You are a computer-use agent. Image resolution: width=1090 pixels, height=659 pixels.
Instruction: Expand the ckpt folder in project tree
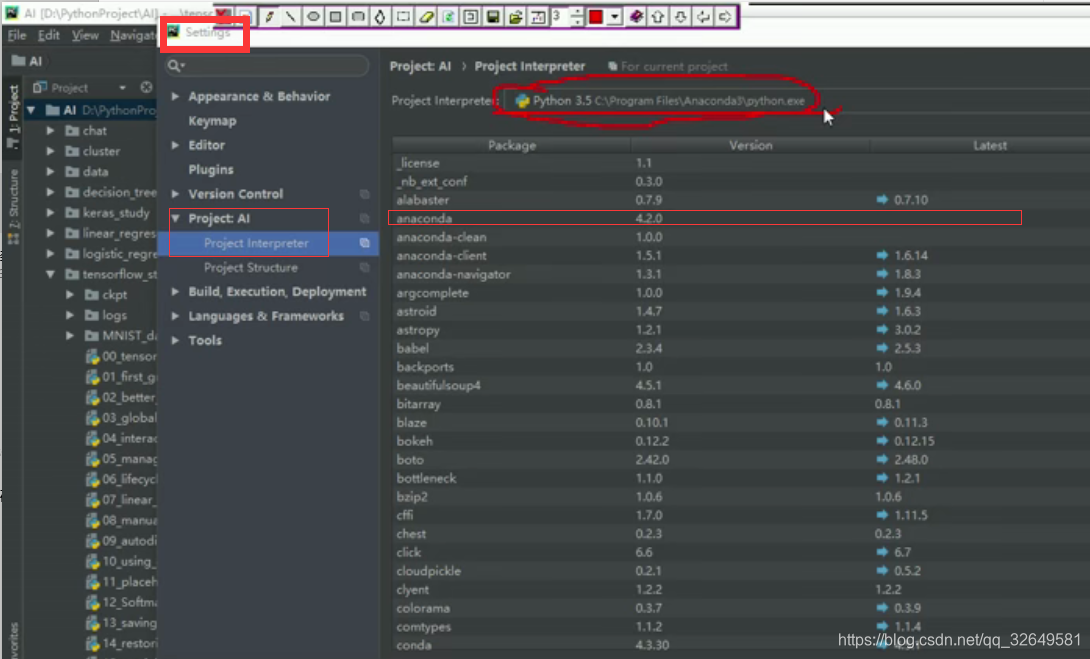coord(70,295)
